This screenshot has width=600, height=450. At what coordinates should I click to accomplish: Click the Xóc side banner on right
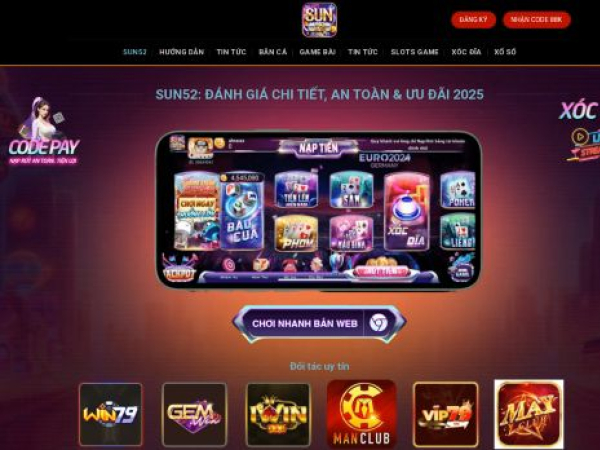579,130
